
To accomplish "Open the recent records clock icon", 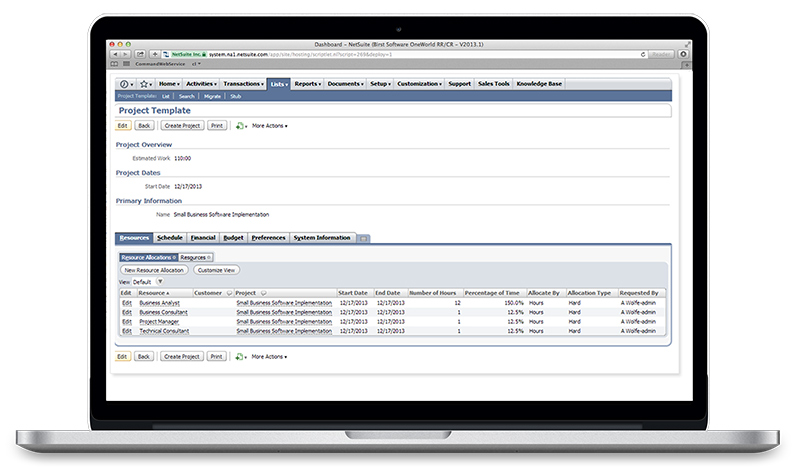I will coord(126,85).
